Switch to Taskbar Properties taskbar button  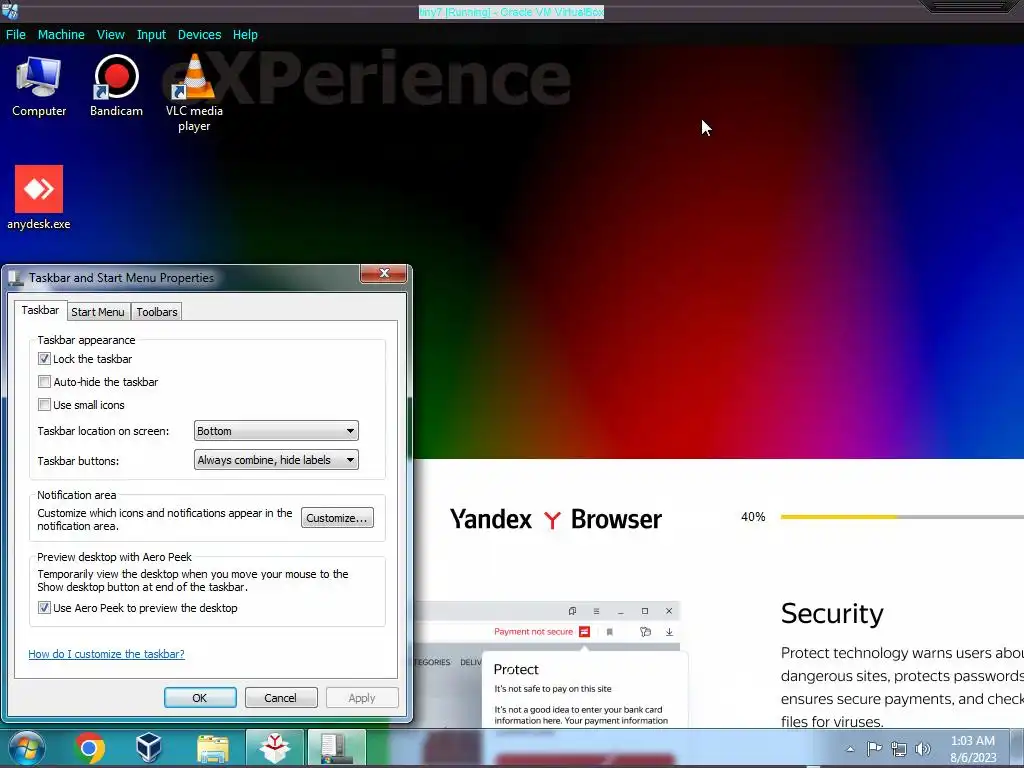coord(337,748)
